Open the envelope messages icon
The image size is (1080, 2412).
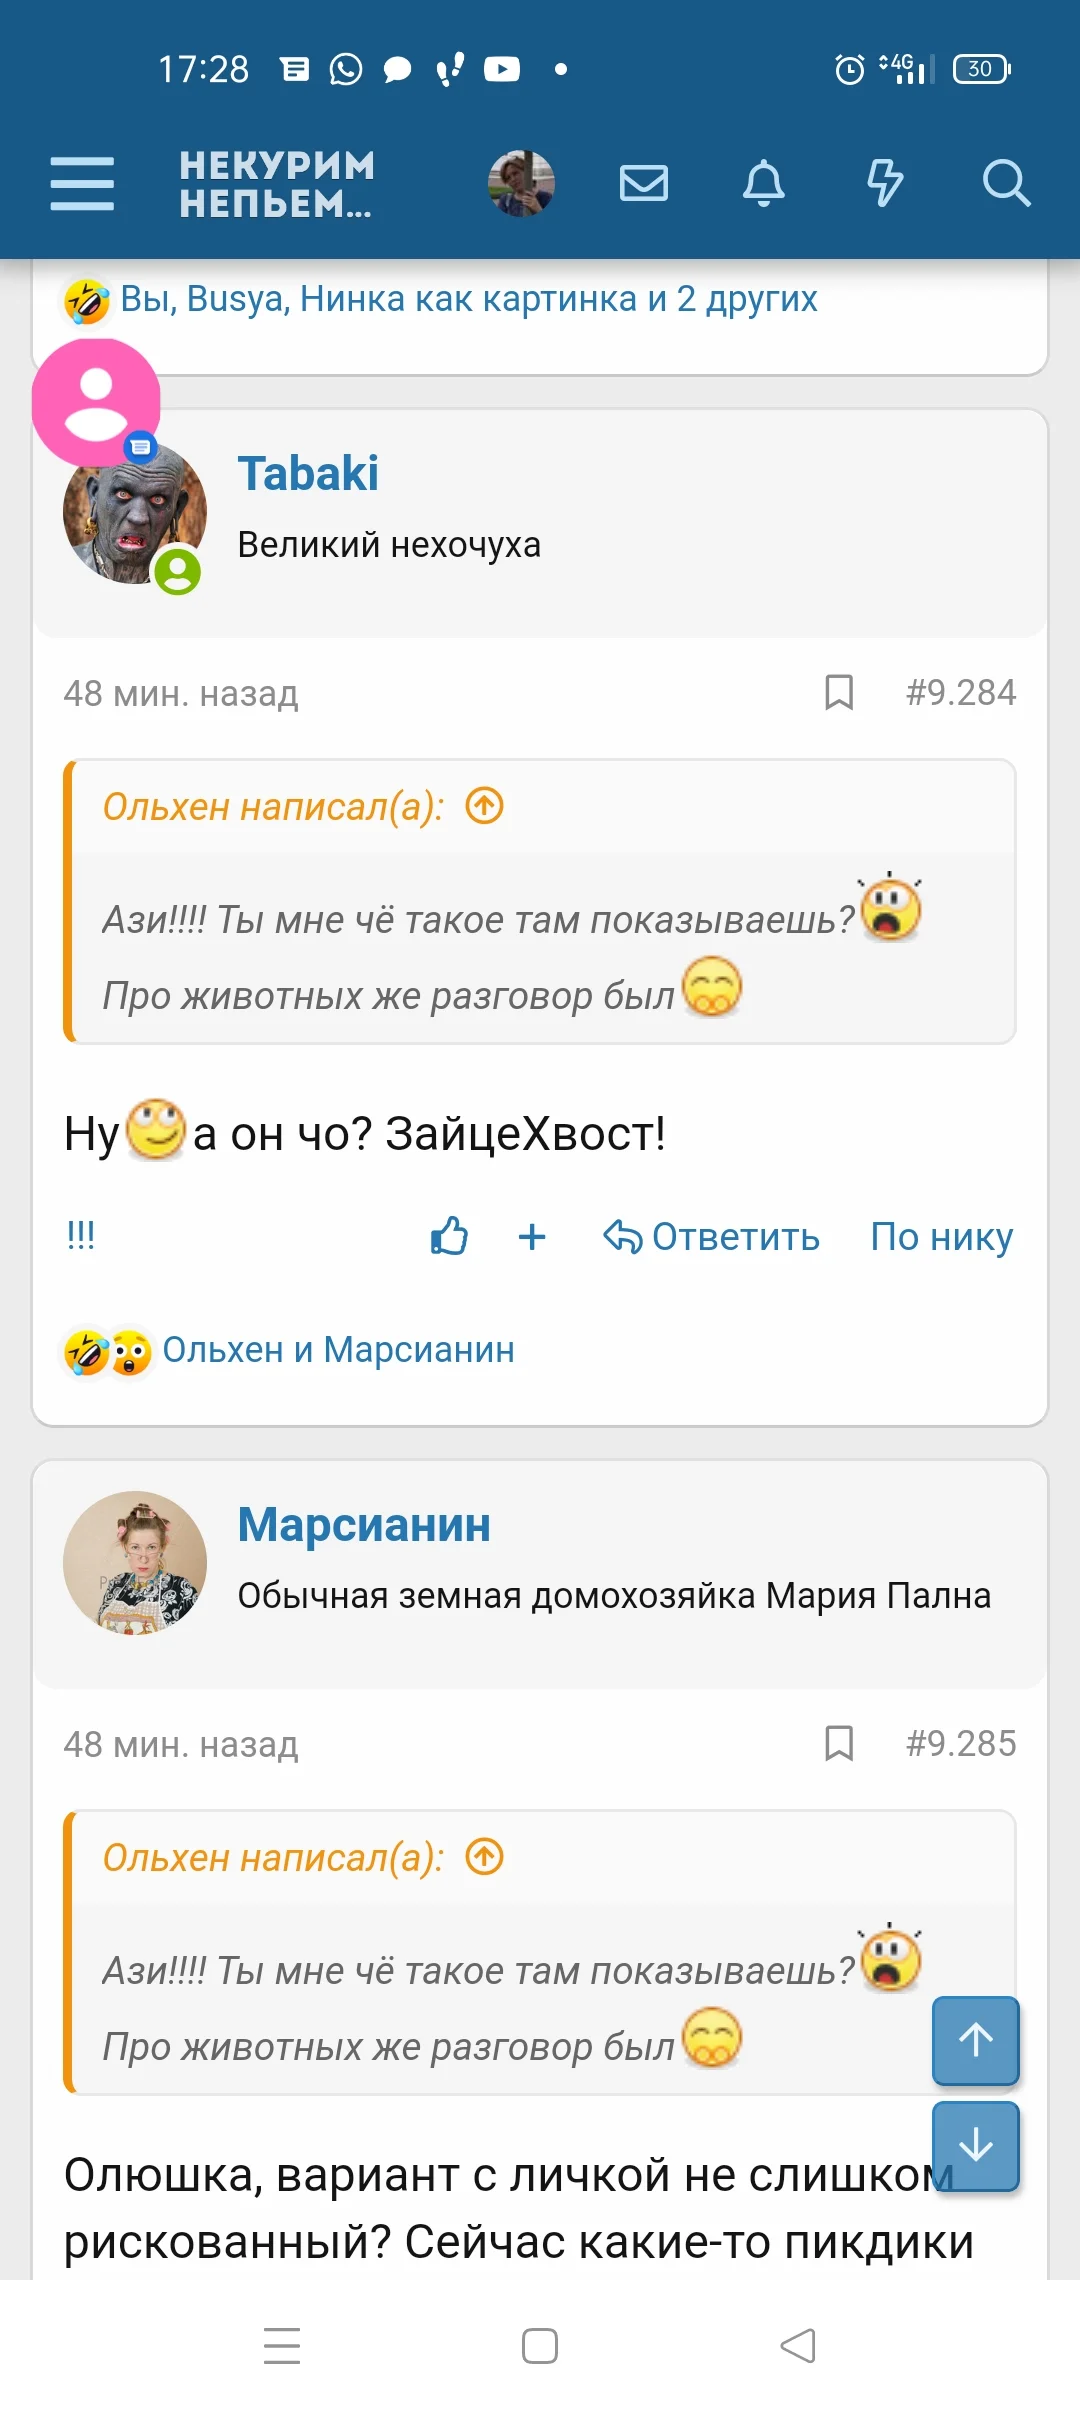point(644,183)
